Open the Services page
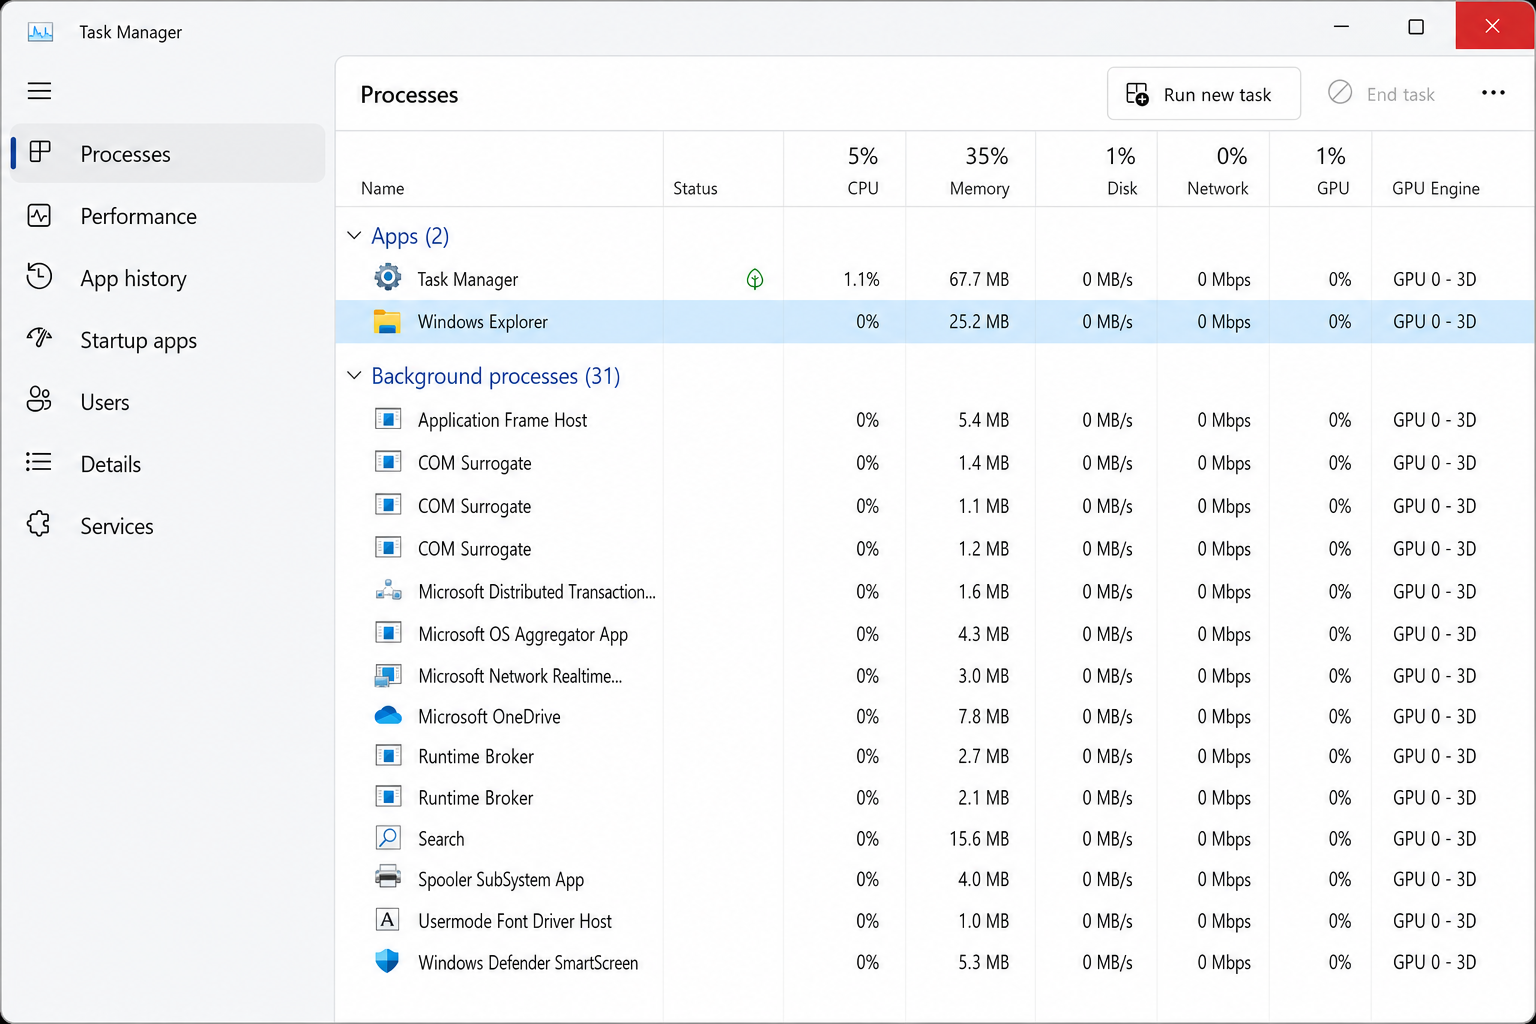This screenshot has height=1024, width=1536. (x=168, y=526)
